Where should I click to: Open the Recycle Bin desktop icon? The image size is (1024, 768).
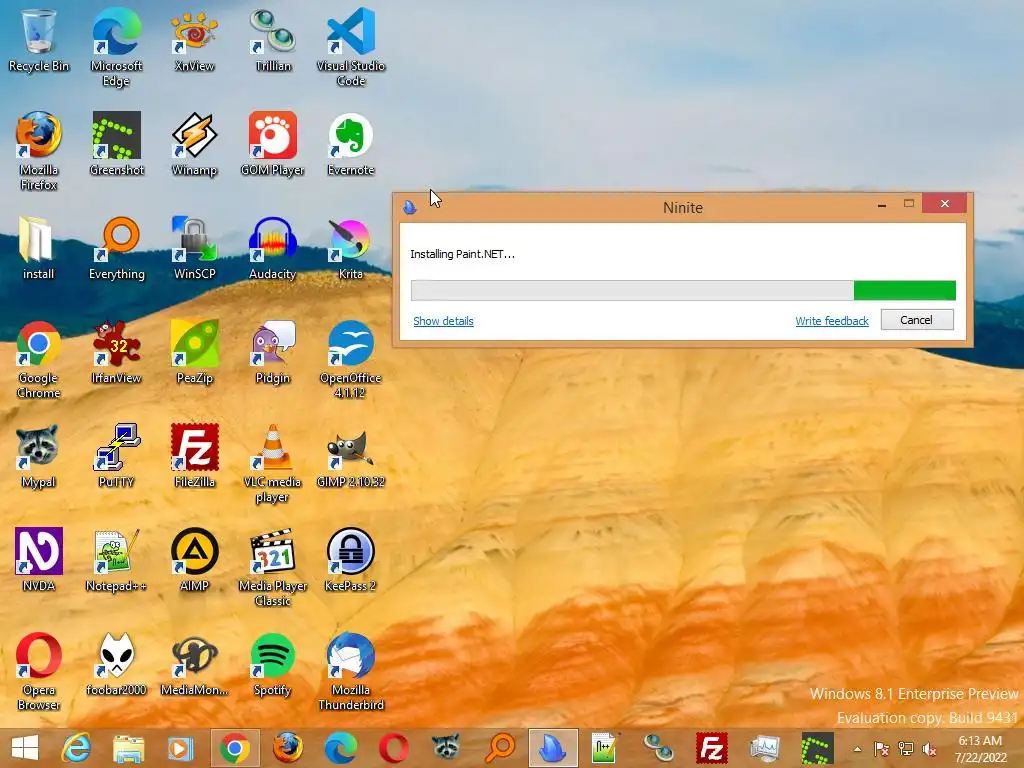(x=39, y=40)
